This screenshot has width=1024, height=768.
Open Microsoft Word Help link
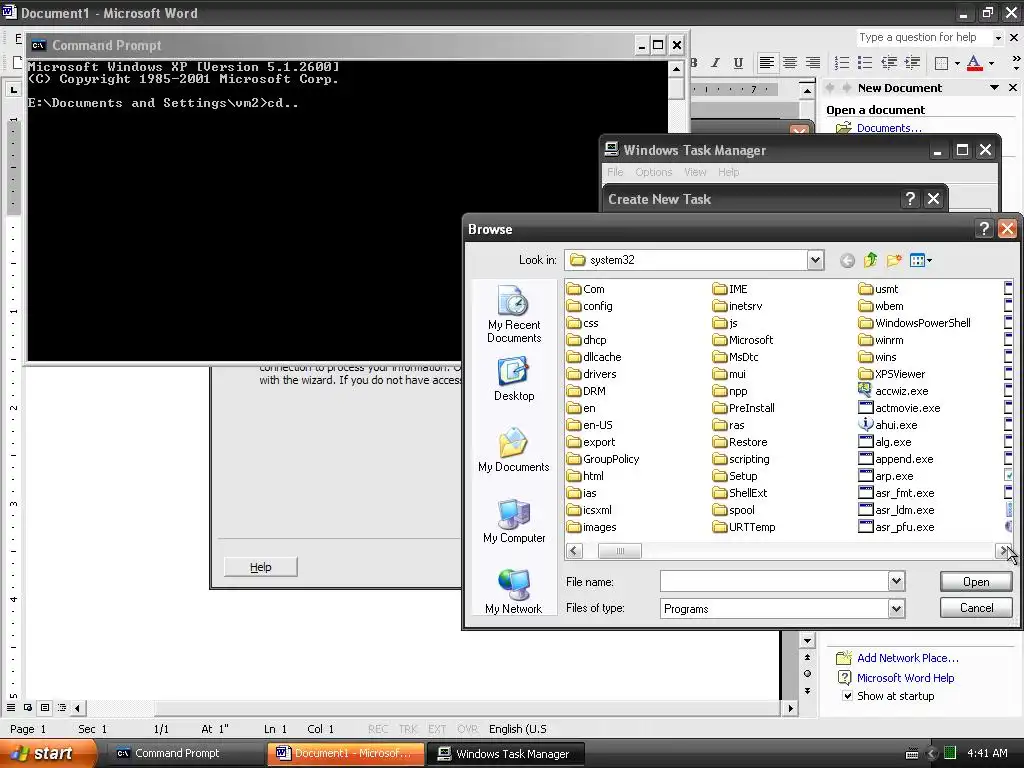(x=905, y=678)
